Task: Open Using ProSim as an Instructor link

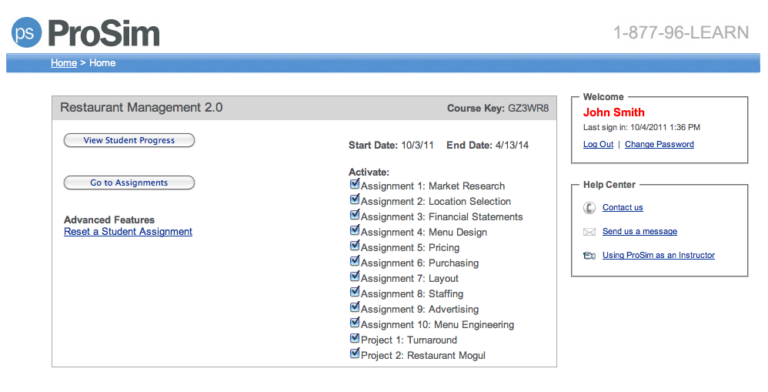Action: [x=658, y=255]
